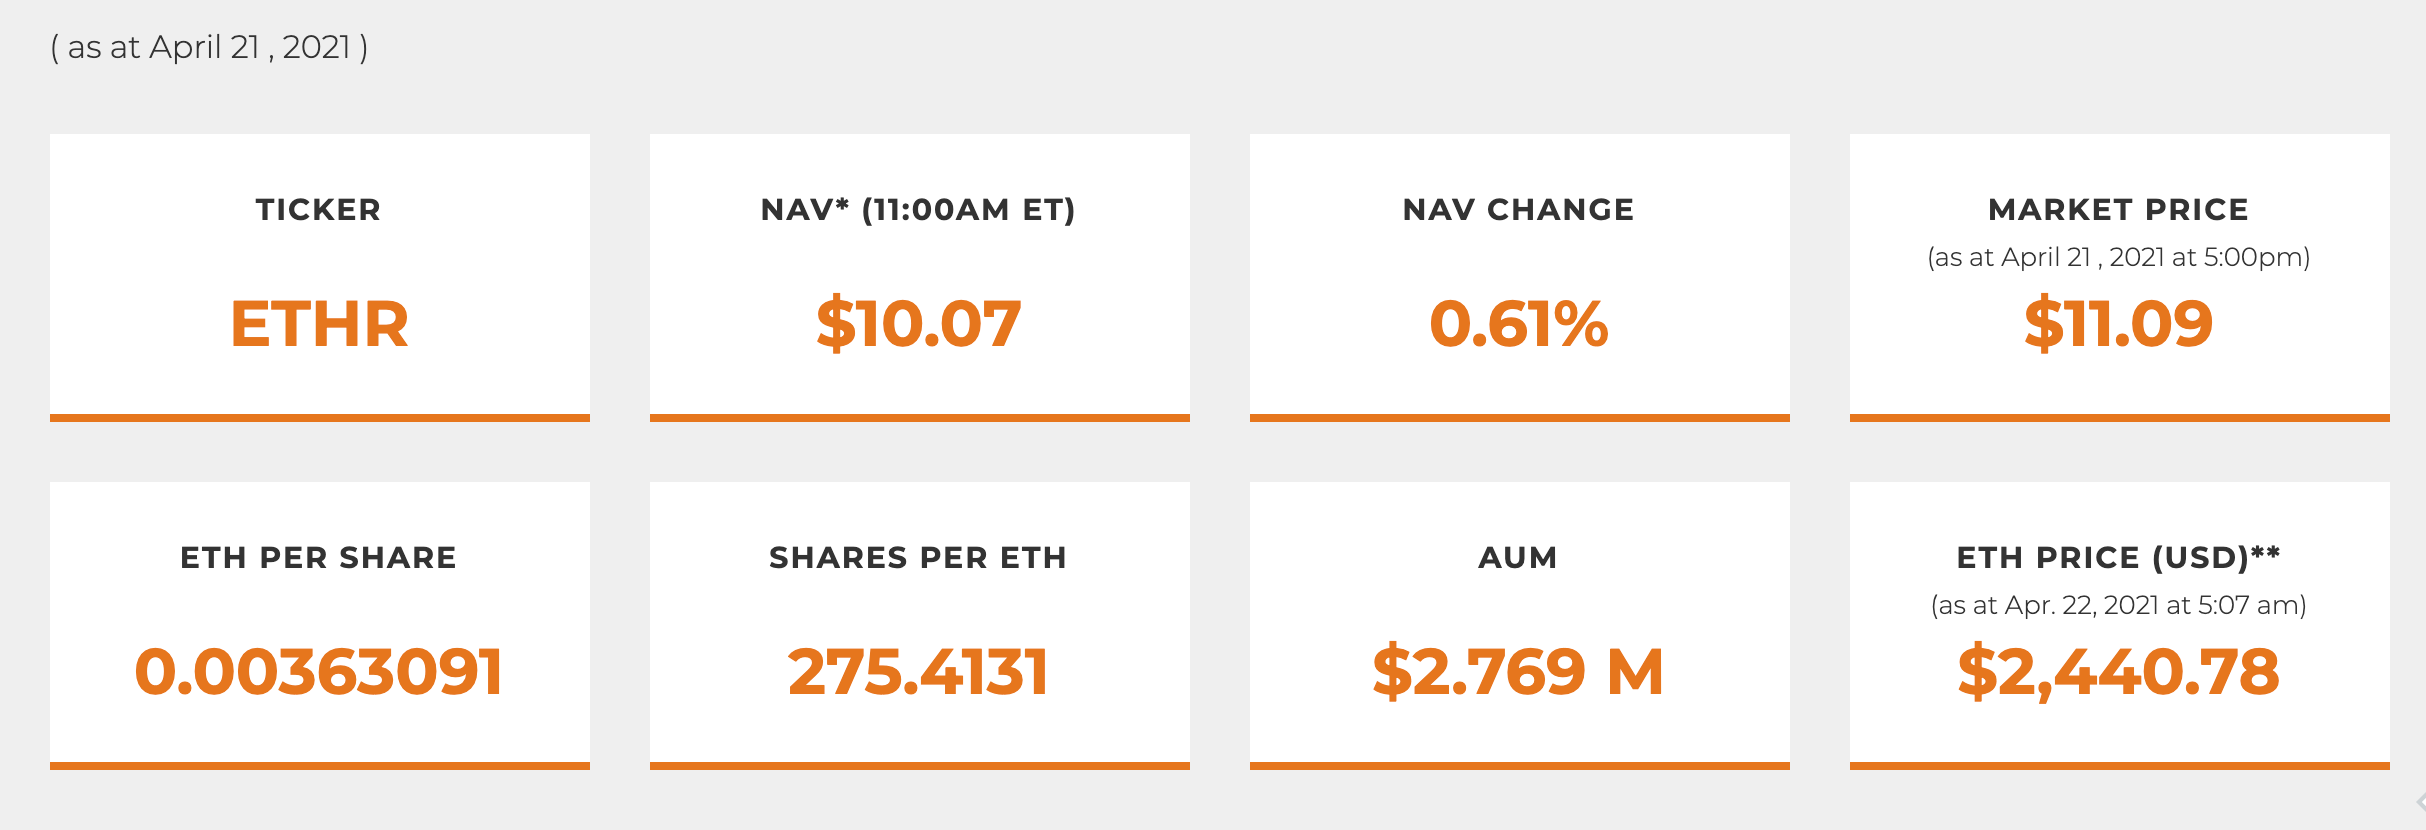Select the NAV CHANGE heading

(1518, 210)
